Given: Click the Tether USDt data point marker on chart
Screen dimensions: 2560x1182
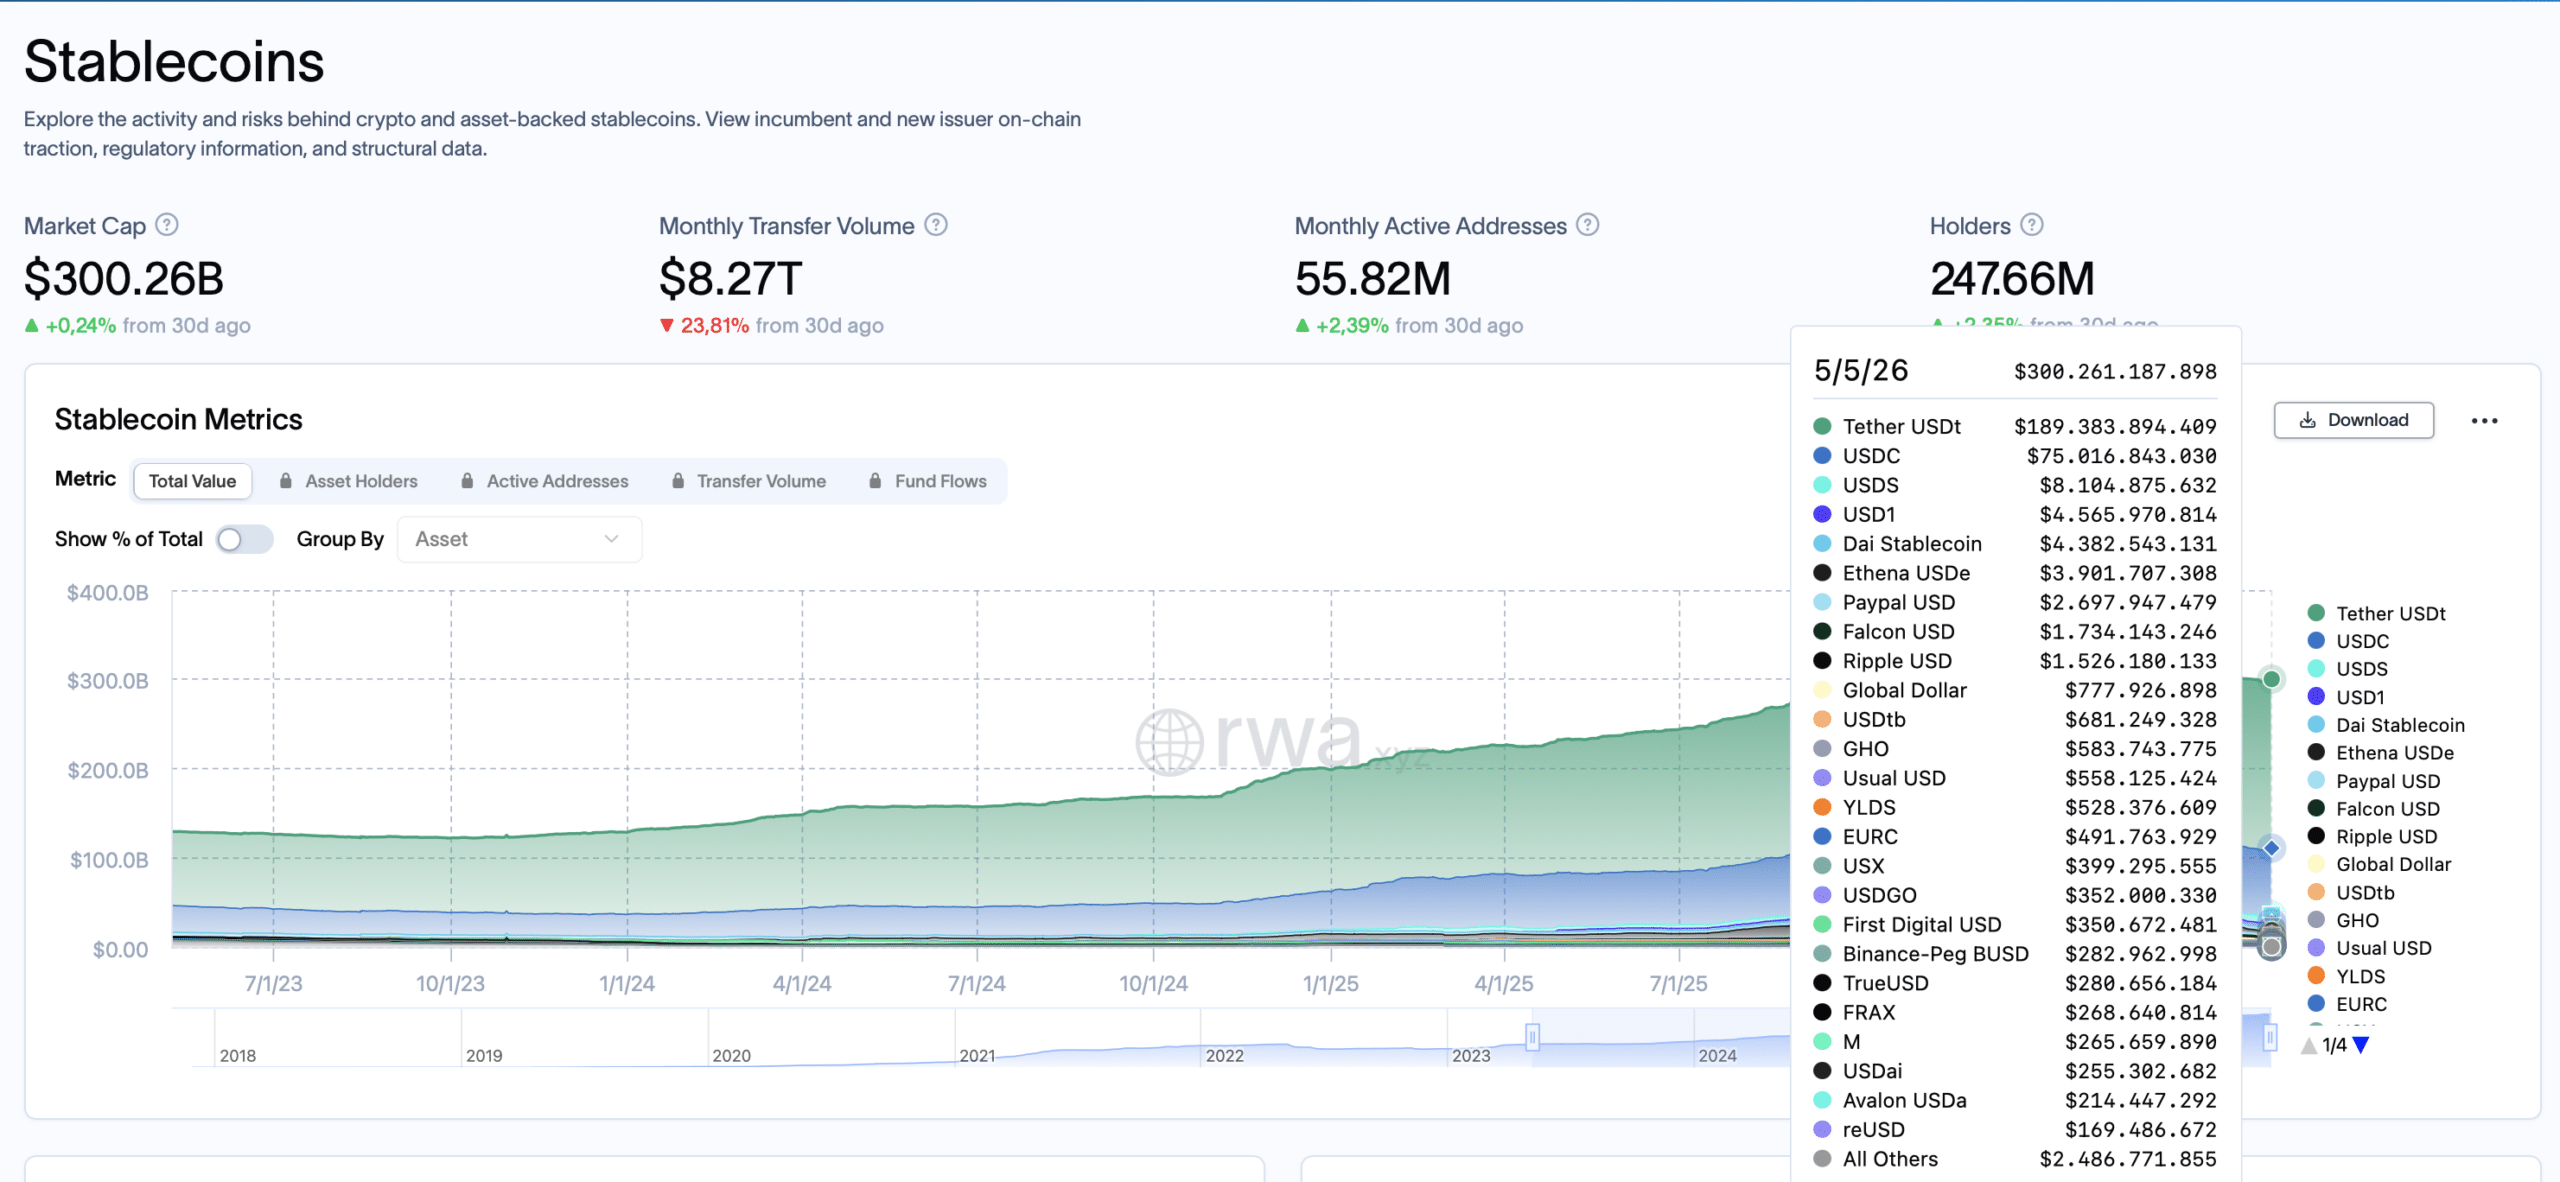Looking at the screenshot, I should (2271, 679).
